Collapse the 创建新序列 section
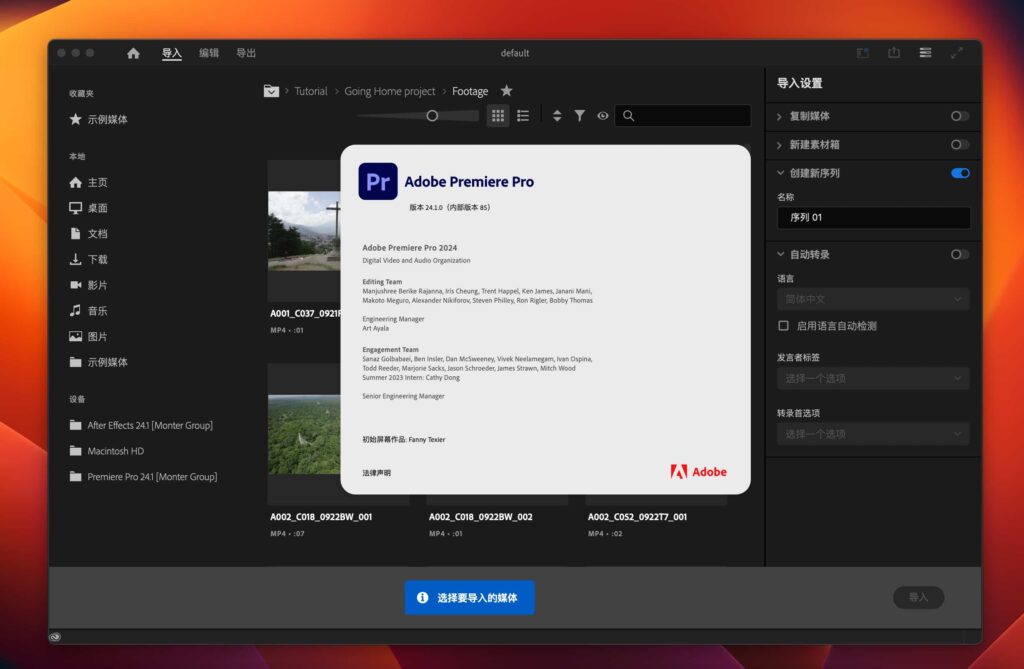The width and height of the screenshot is (1024, 669). (x=783, y=173)
